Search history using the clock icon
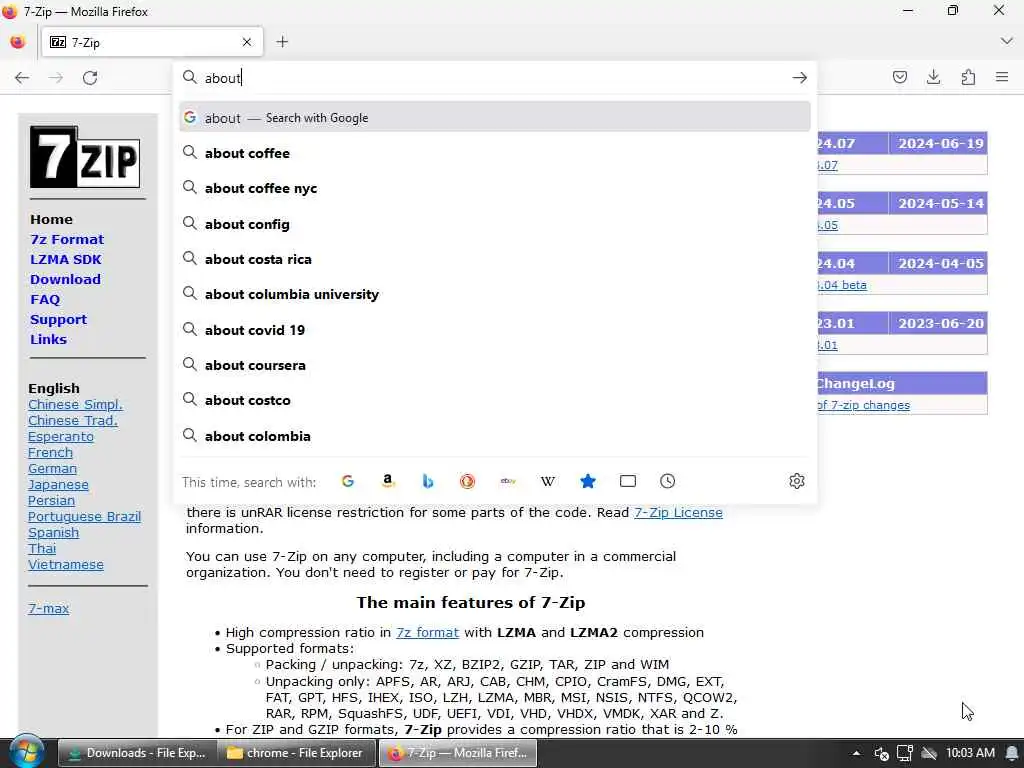Screen dimensions: 1024x768 click(667, 481)
